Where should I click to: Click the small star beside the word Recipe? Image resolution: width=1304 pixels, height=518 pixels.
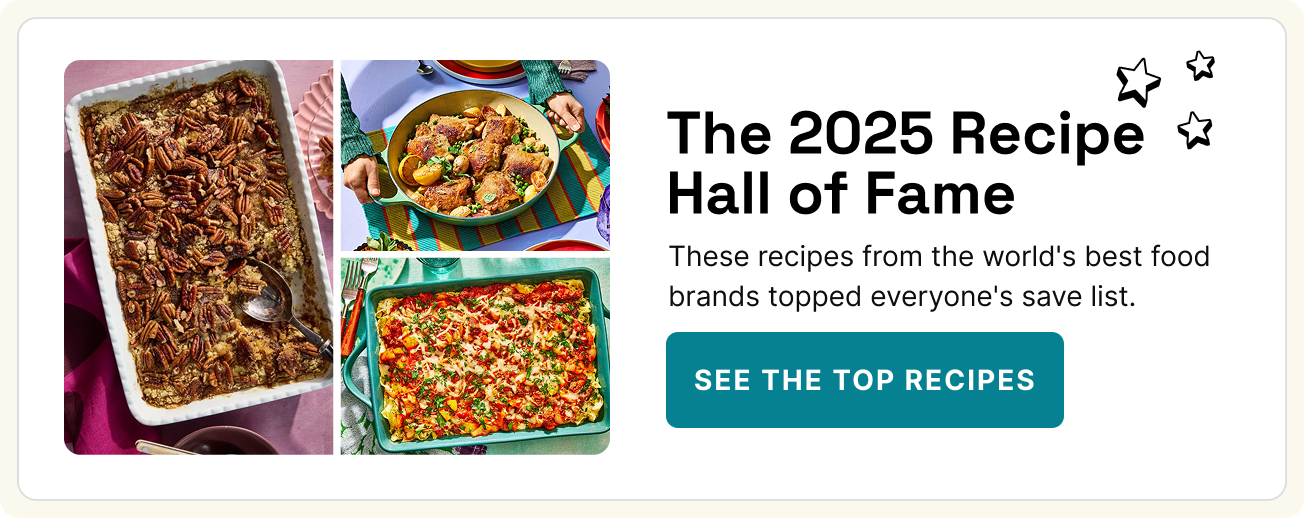(x=1195, y=130)
